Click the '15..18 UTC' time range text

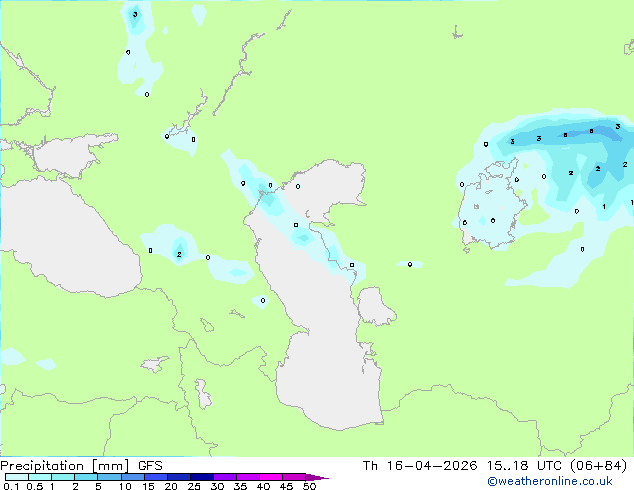click(x=524, y=466)
